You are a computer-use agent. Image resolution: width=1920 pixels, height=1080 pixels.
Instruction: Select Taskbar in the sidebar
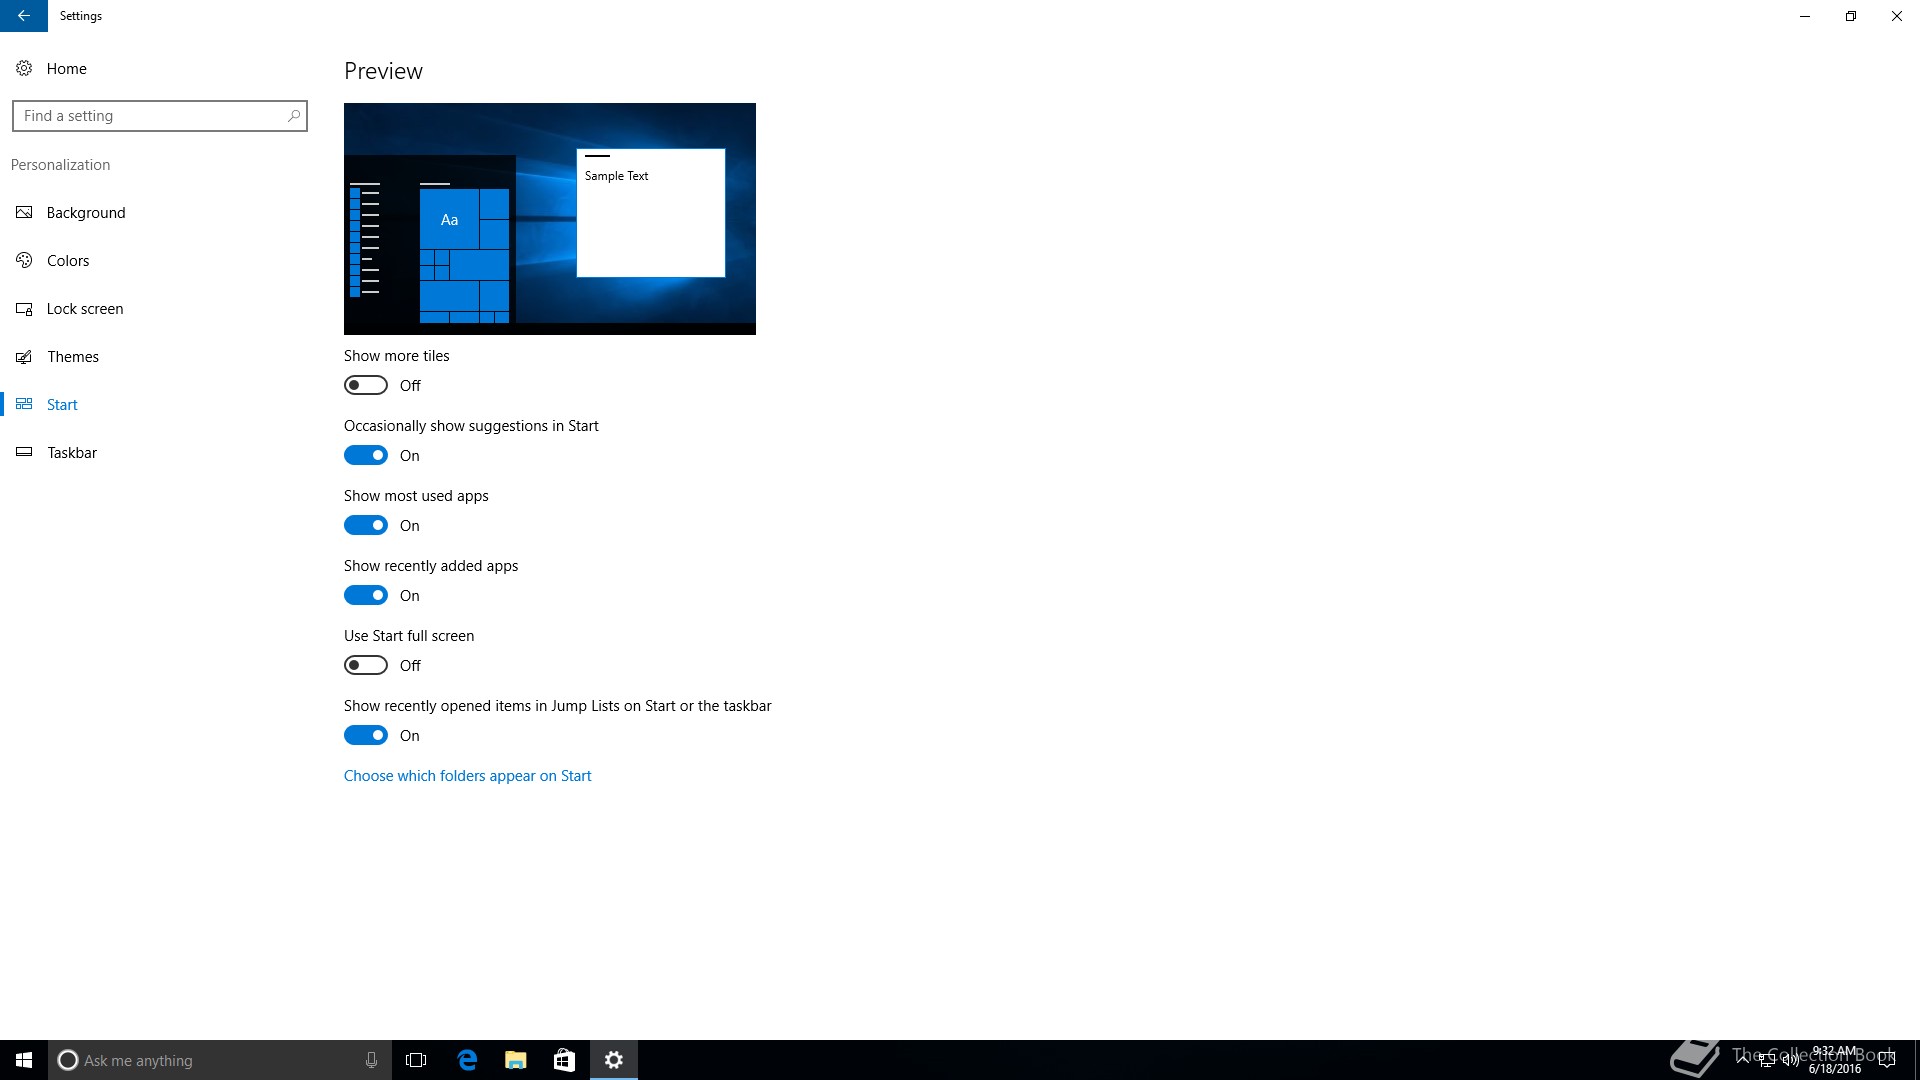(x=72, y=453)
